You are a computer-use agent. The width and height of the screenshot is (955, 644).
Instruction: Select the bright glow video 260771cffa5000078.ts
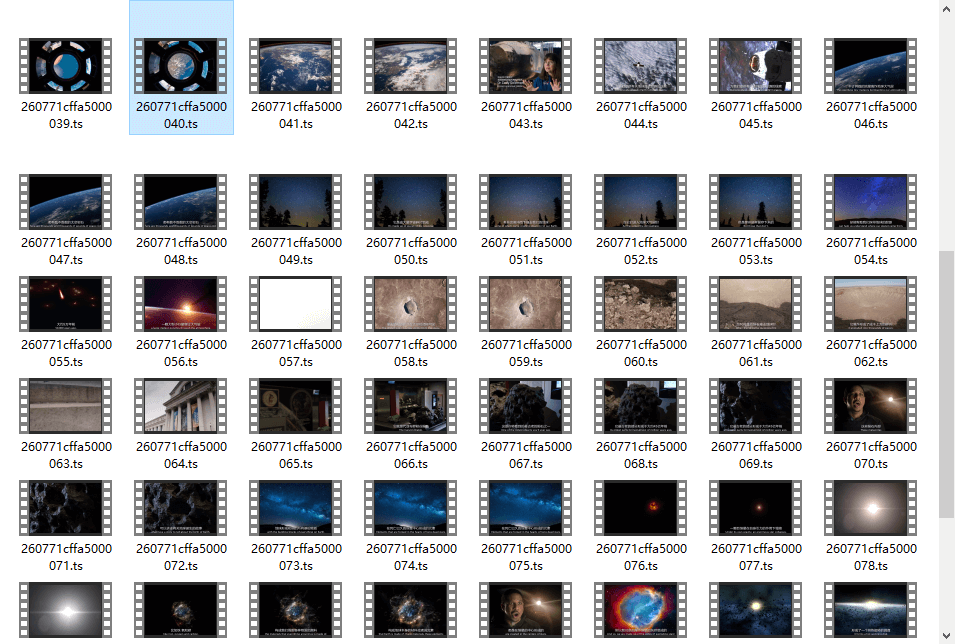tap(871, 508)
